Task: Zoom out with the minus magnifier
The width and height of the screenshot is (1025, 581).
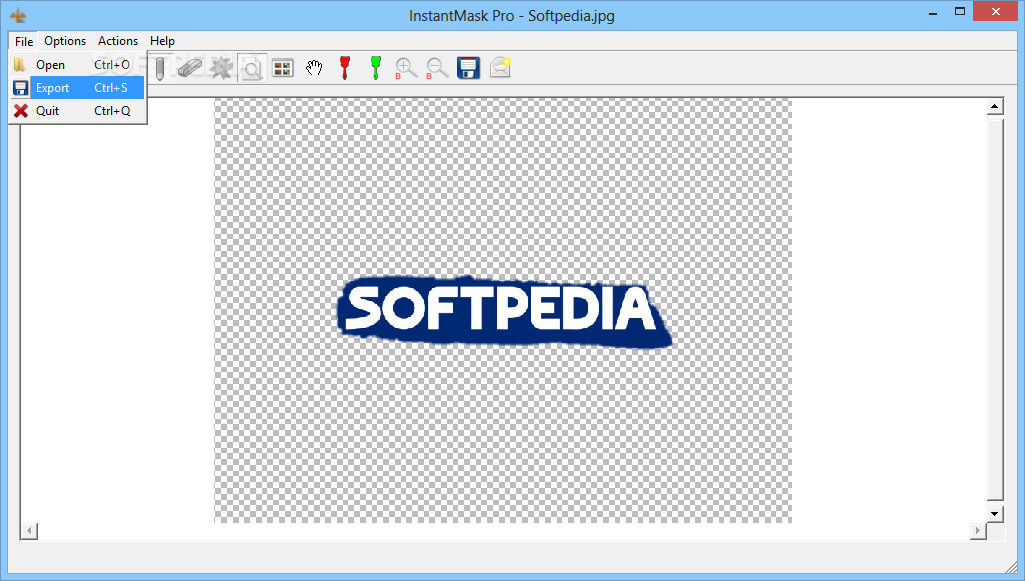Action: 437,68
